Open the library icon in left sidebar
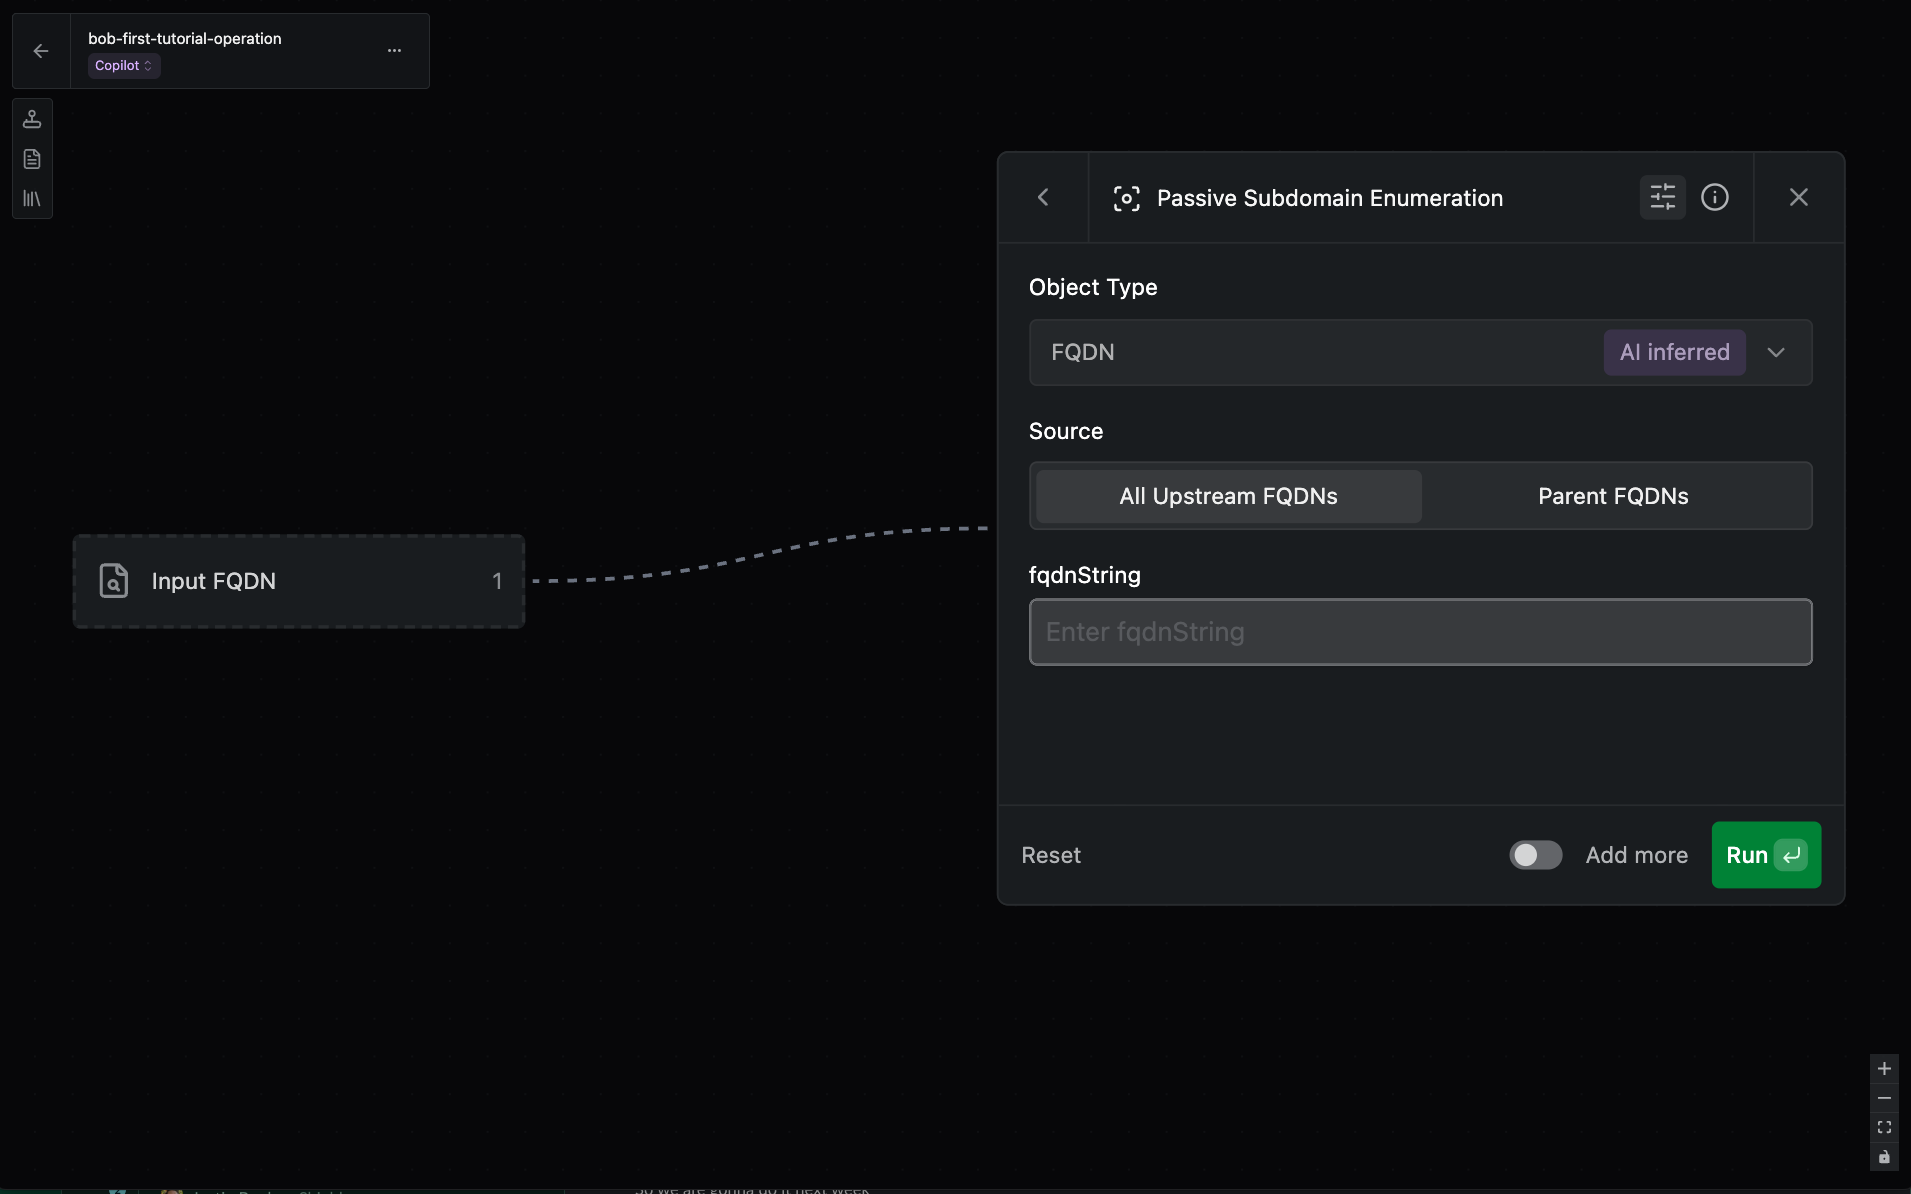The width and height of the screenshot is (1911, 1194). (32, 199)
